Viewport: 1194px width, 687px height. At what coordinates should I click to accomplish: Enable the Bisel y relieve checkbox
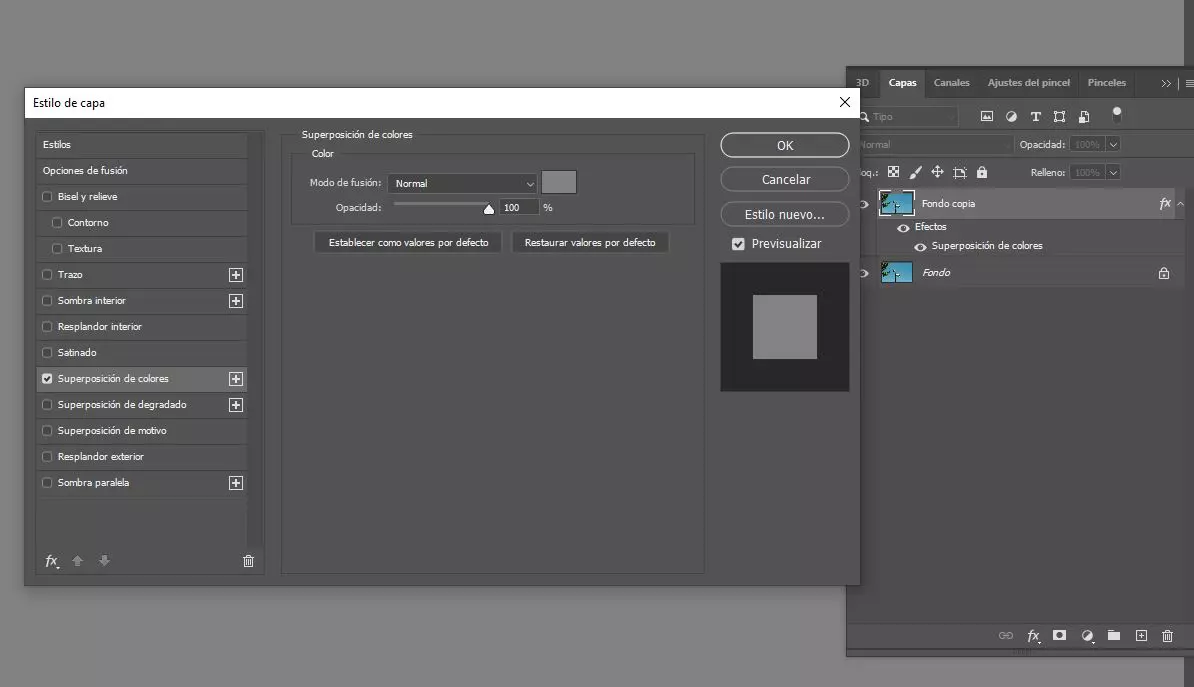pos(47,197)
